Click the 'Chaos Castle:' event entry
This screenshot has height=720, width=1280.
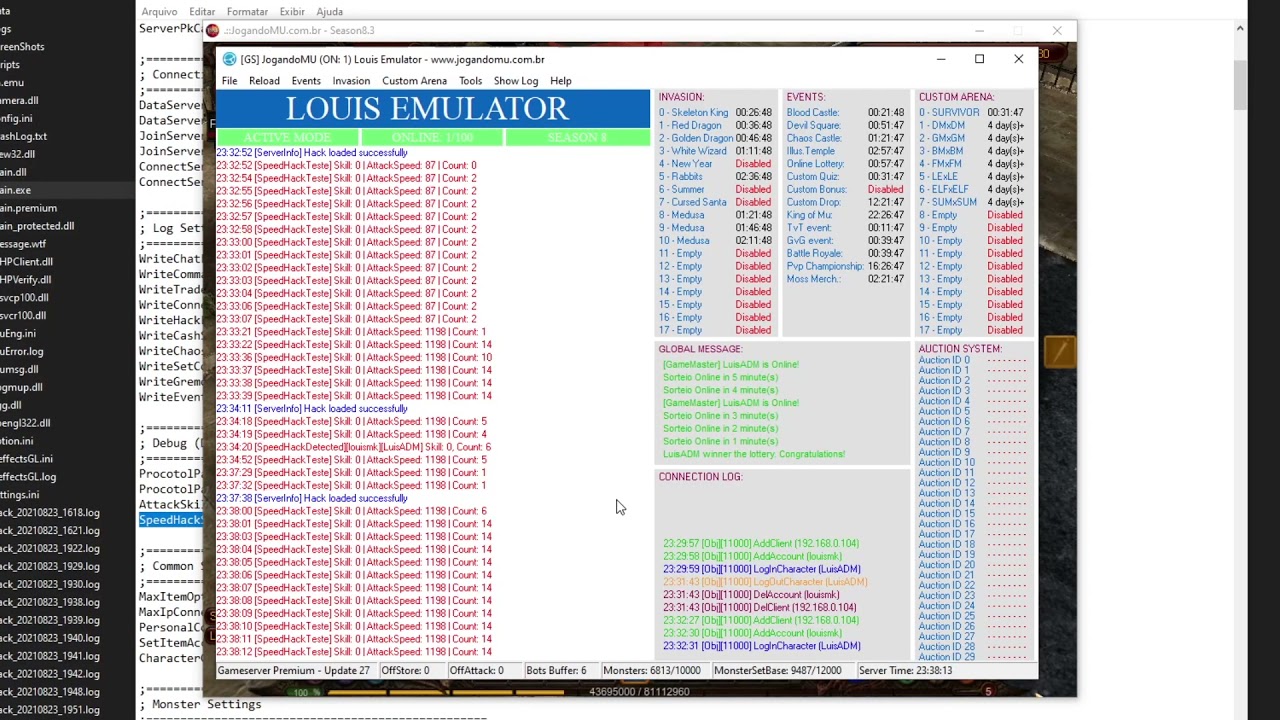(845, 139)
